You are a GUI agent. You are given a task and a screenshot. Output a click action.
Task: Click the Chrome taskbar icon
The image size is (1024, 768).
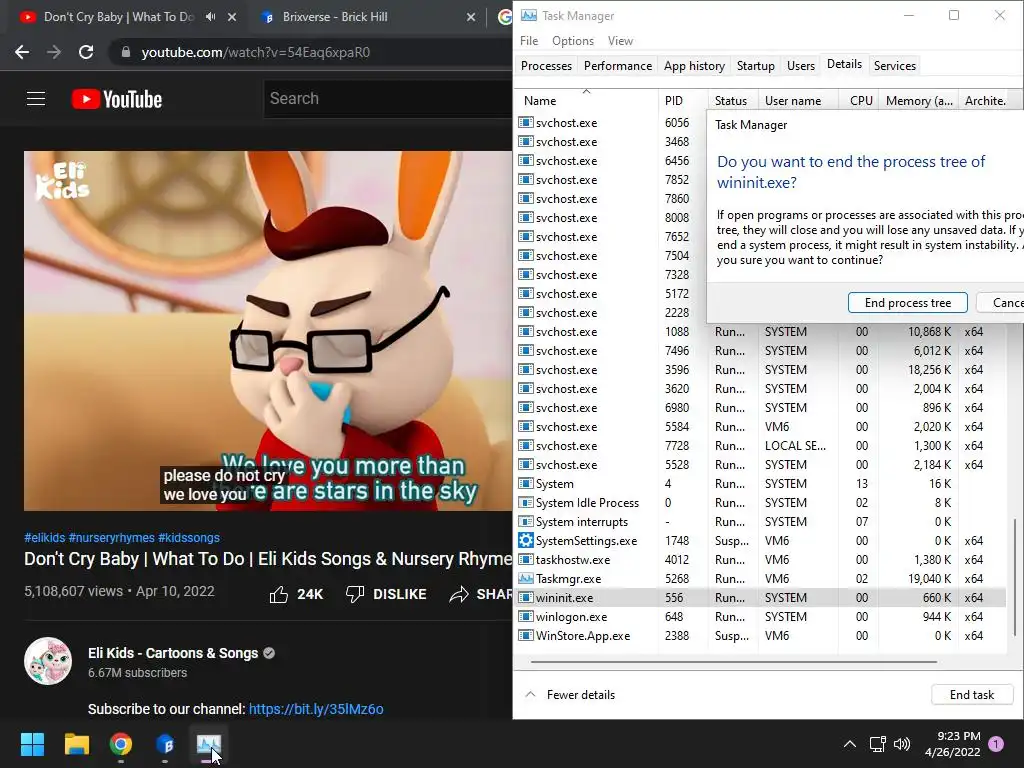coord(121,744)
